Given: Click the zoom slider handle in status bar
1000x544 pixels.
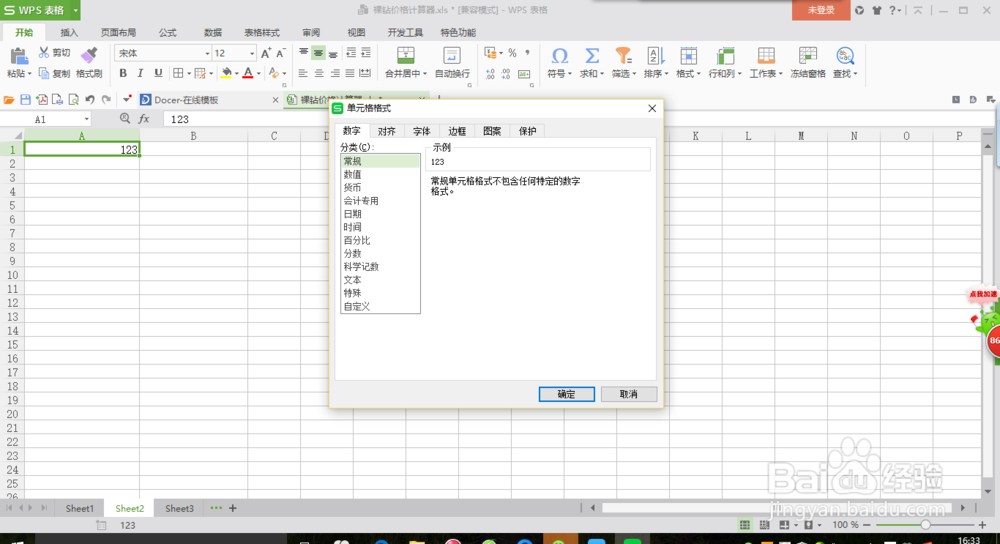Looking at the screenshot, I should [x=925, y=525].
